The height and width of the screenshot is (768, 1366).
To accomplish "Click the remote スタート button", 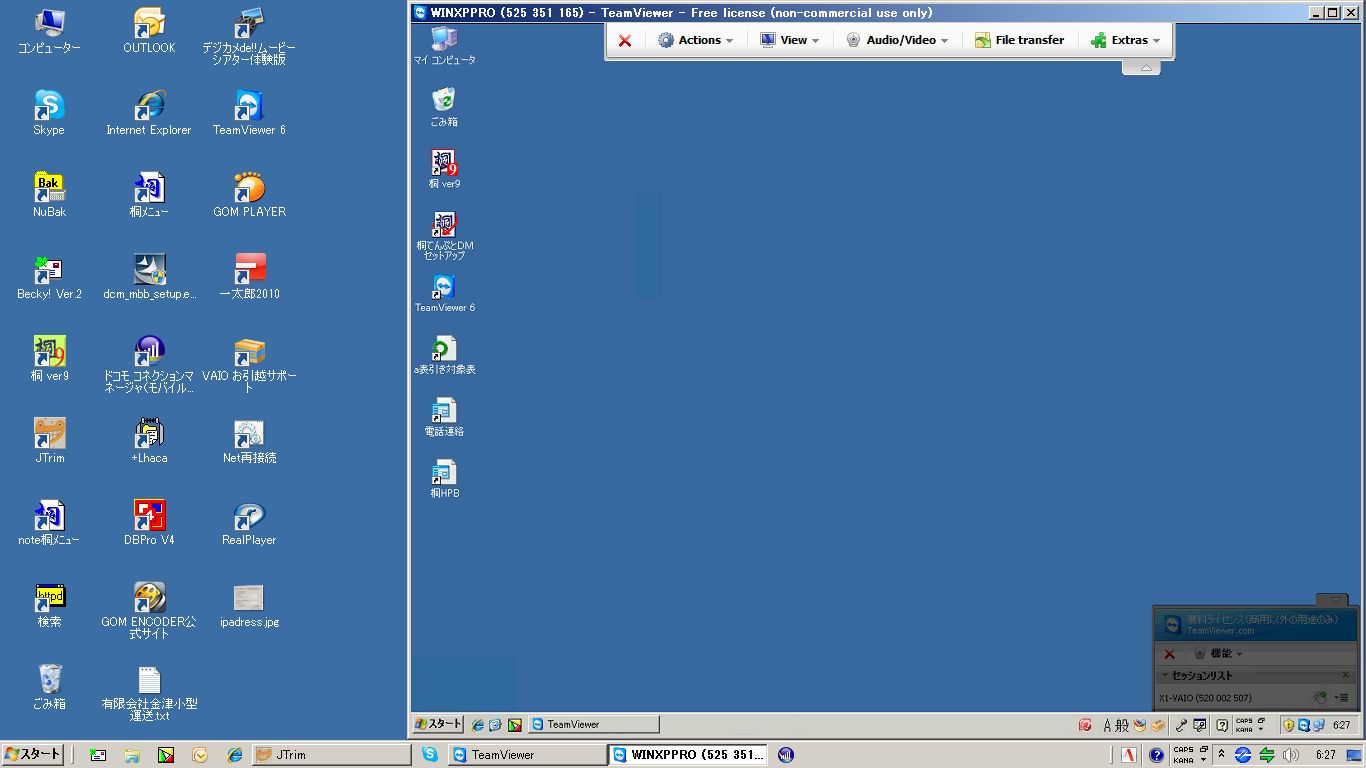I will [x=439, y=724].
